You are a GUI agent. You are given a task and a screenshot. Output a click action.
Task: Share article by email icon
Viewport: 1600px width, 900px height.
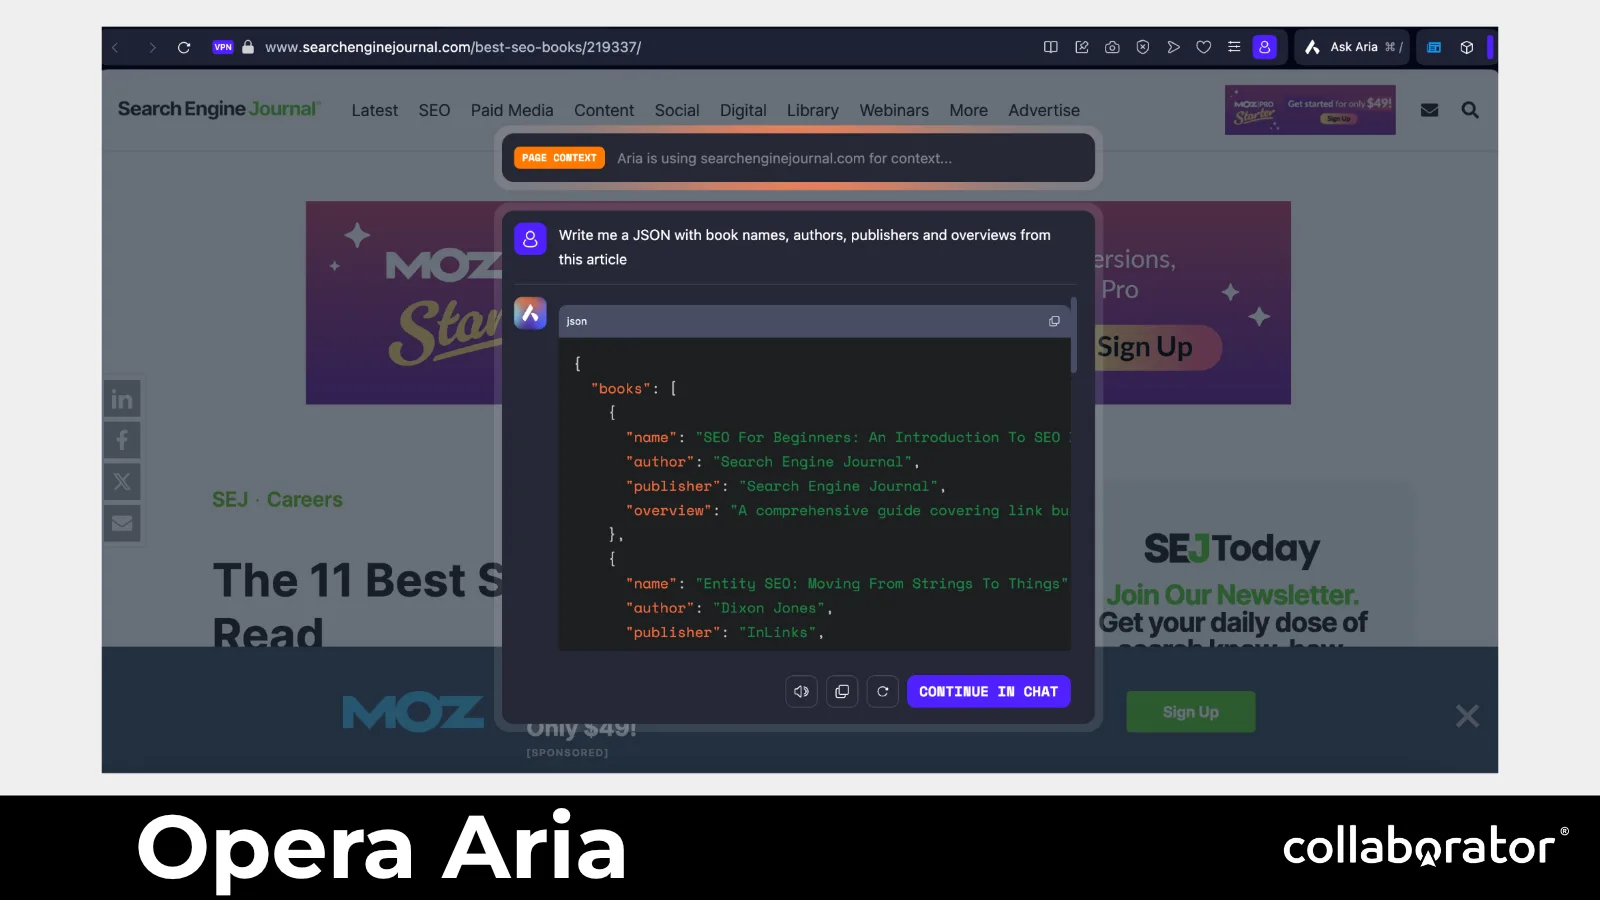[122, 523]
